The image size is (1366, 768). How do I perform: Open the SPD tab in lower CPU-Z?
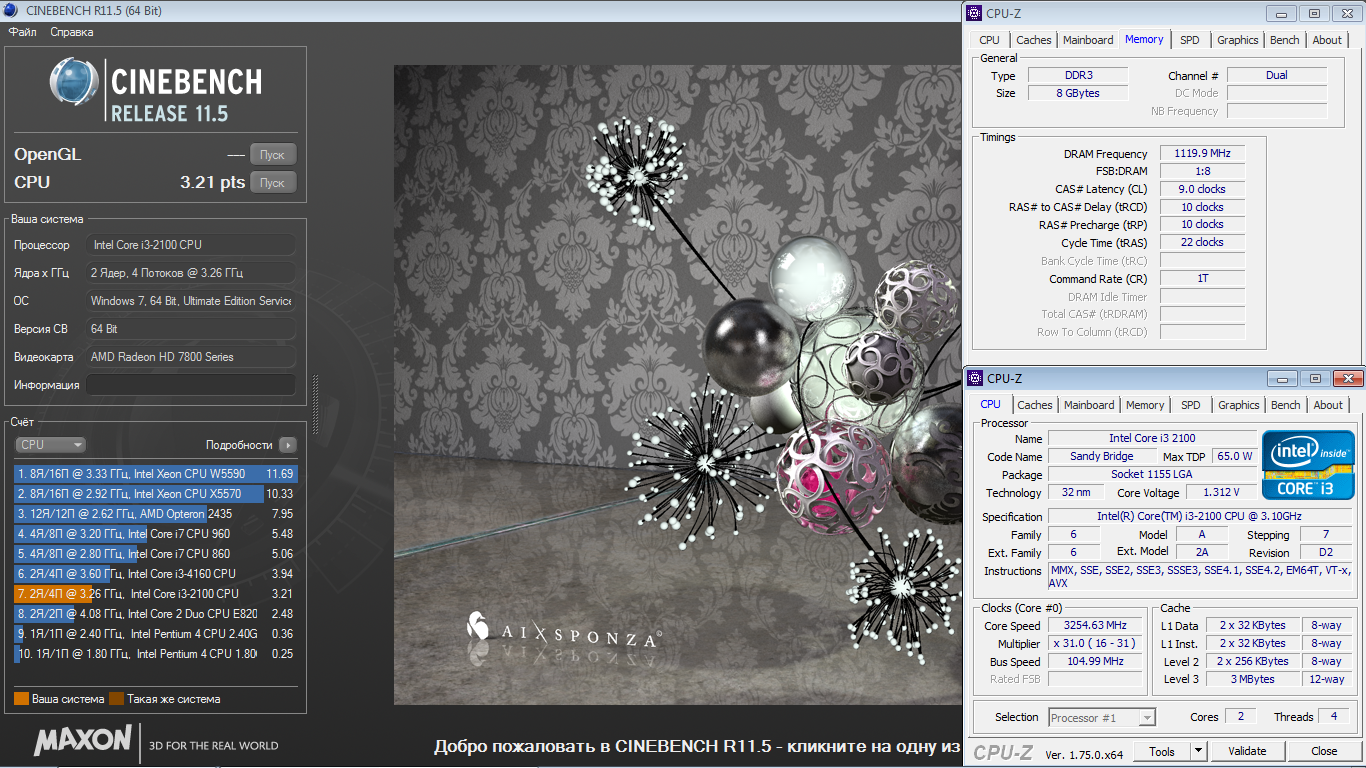1191,405
